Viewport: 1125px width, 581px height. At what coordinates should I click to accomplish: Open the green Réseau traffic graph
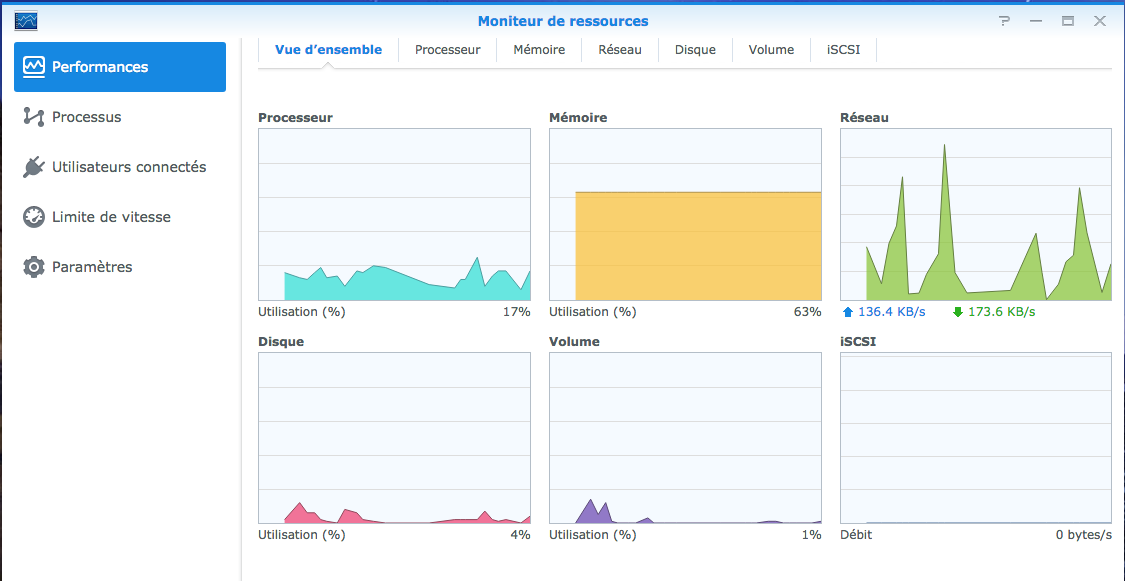976,214
